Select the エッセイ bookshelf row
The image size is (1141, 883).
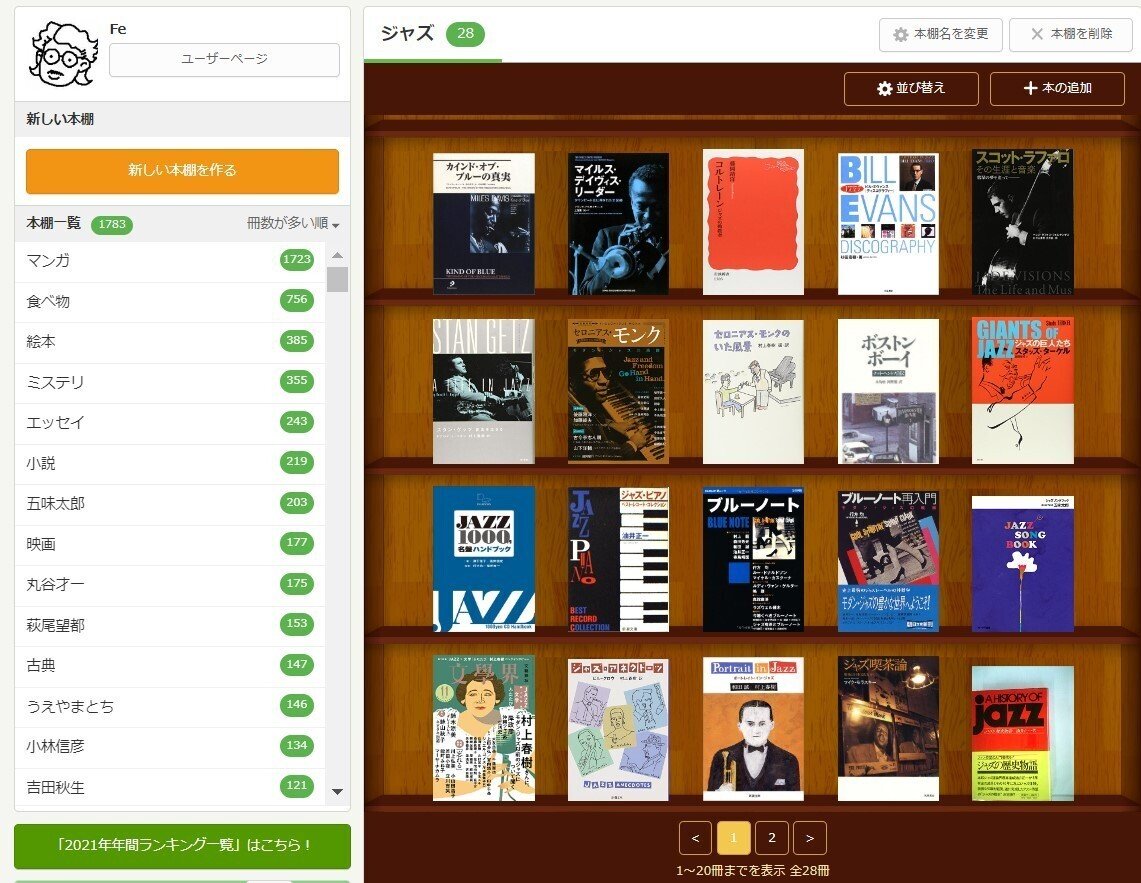(170, 422)
